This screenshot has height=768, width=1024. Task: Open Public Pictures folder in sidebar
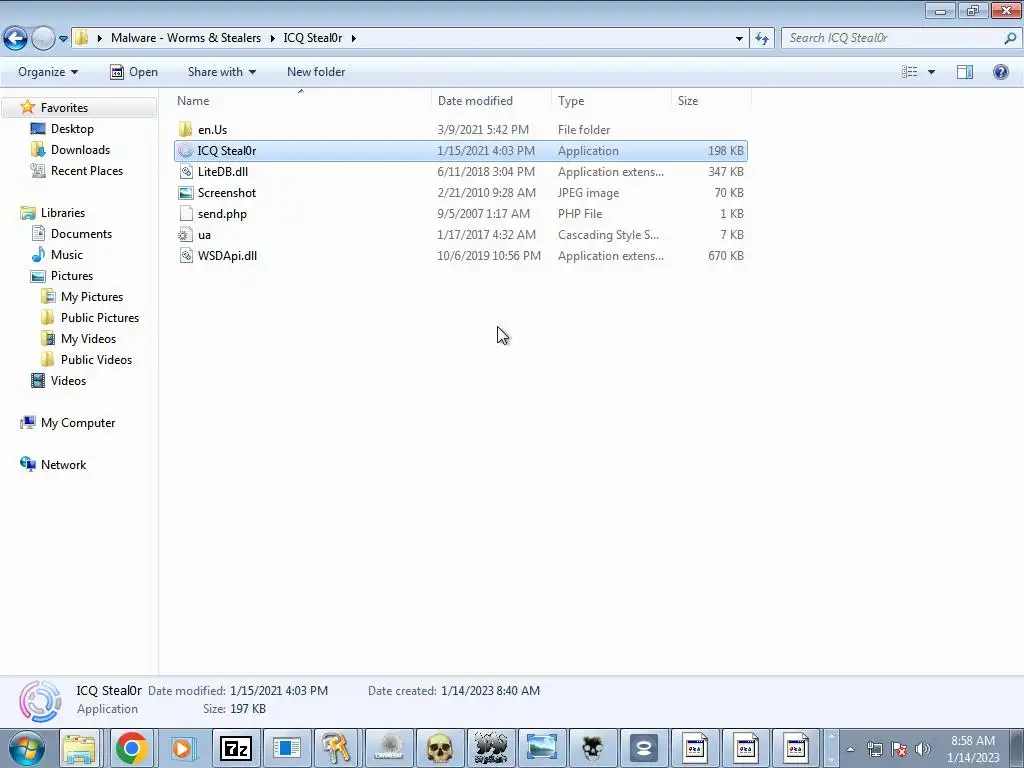point(100,317)
